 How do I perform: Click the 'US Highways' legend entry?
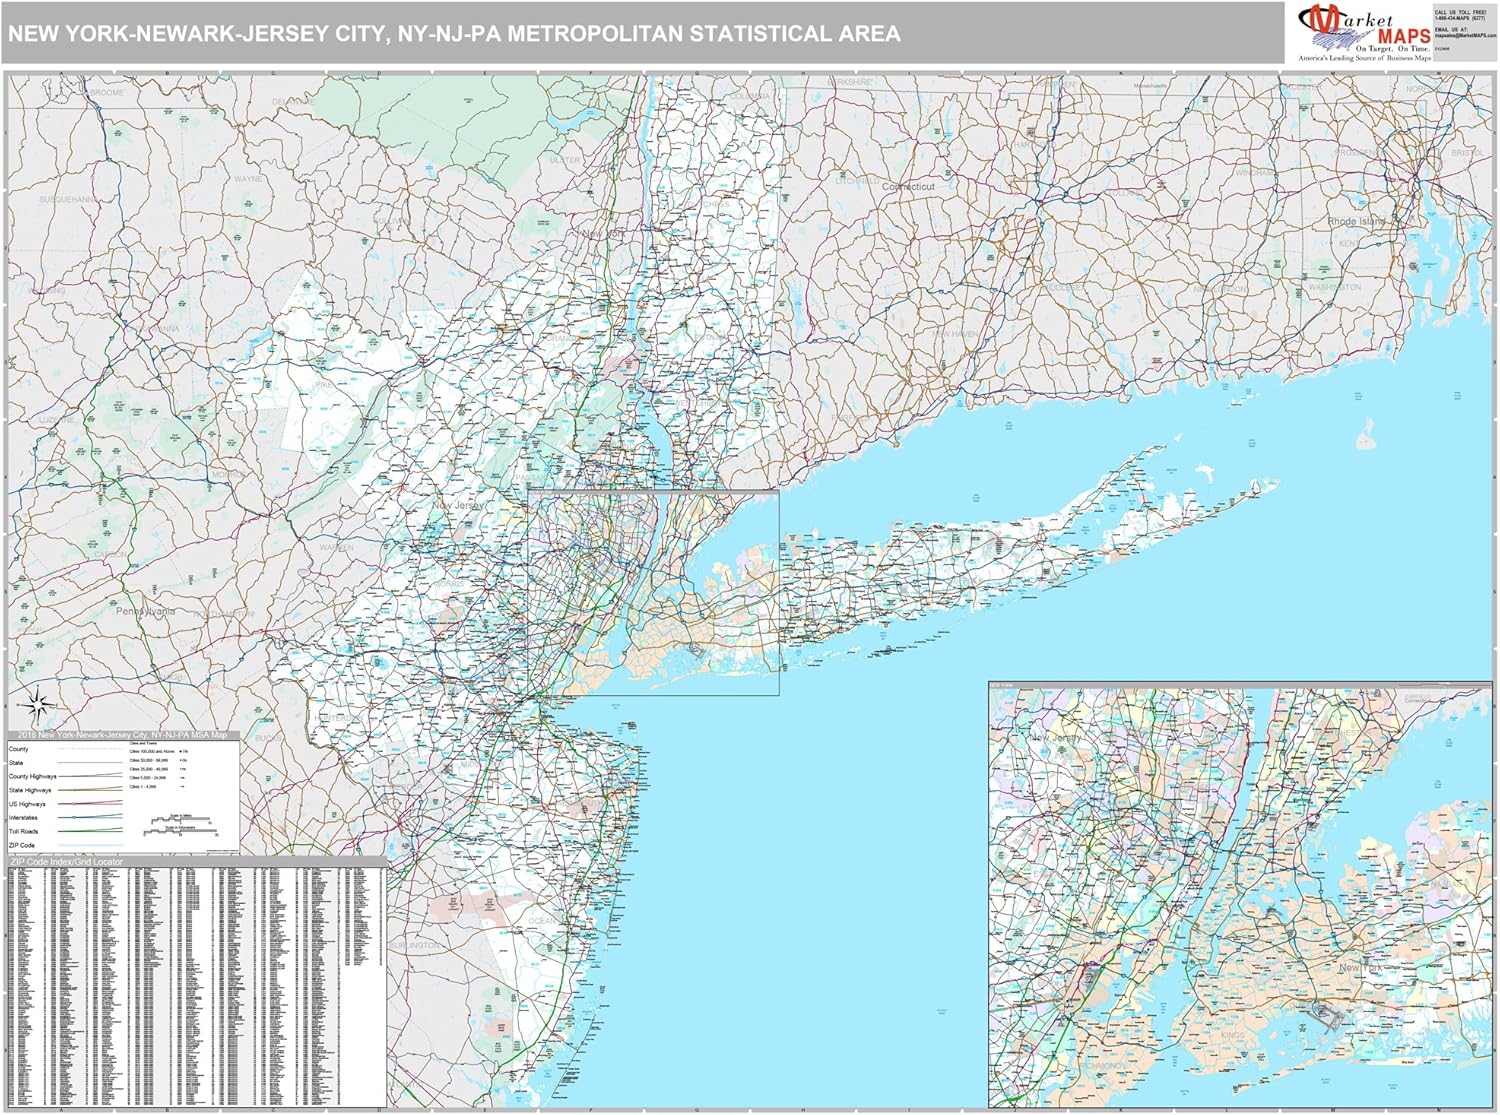coord(28,805)
